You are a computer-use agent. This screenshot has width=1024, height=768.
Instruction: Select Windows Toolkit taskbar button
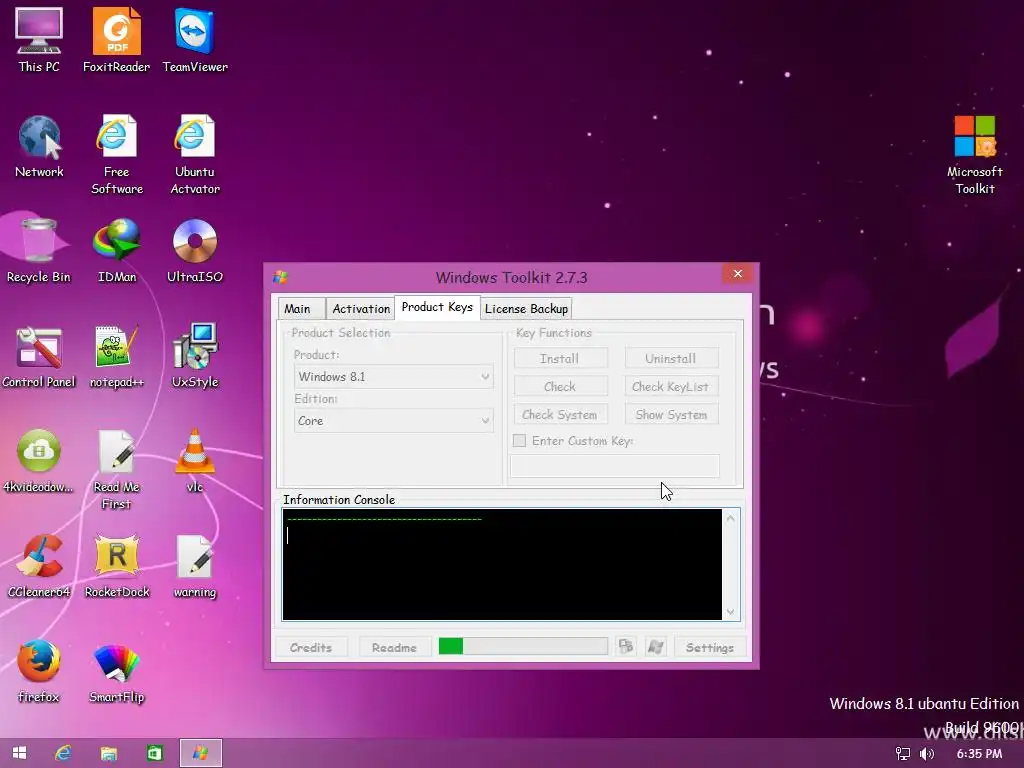(200, 753)
